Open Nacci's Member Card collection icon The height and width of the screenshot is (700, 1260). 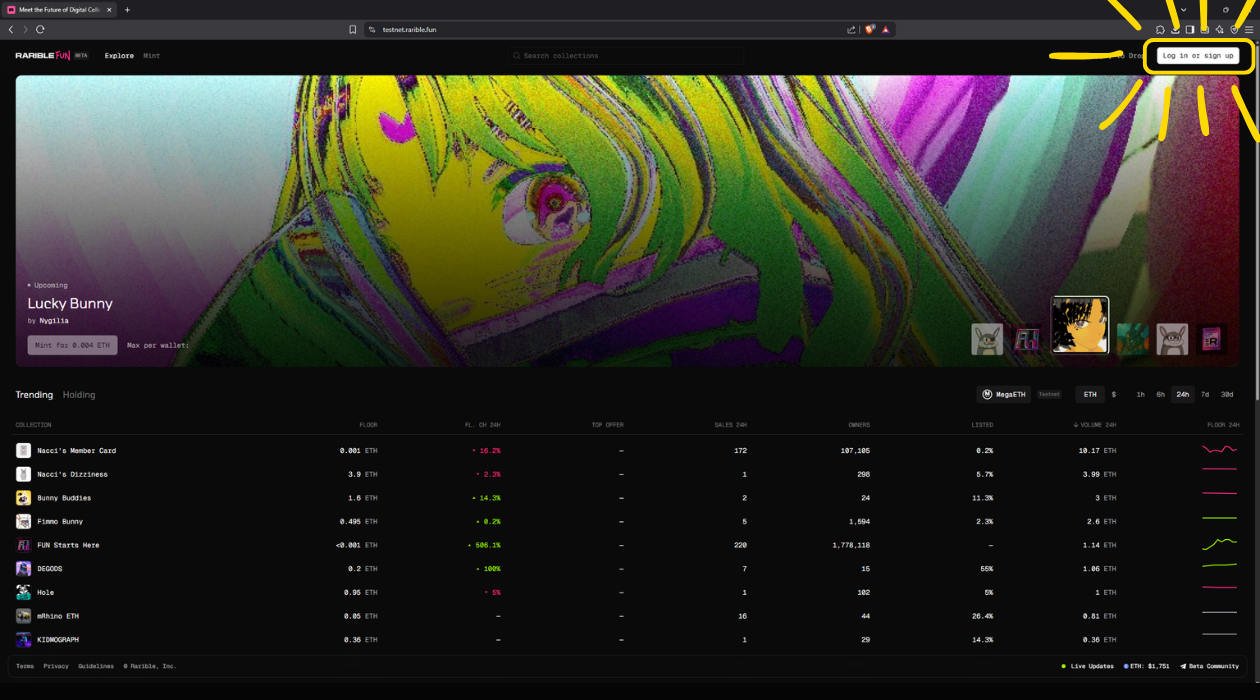[23, 451]
